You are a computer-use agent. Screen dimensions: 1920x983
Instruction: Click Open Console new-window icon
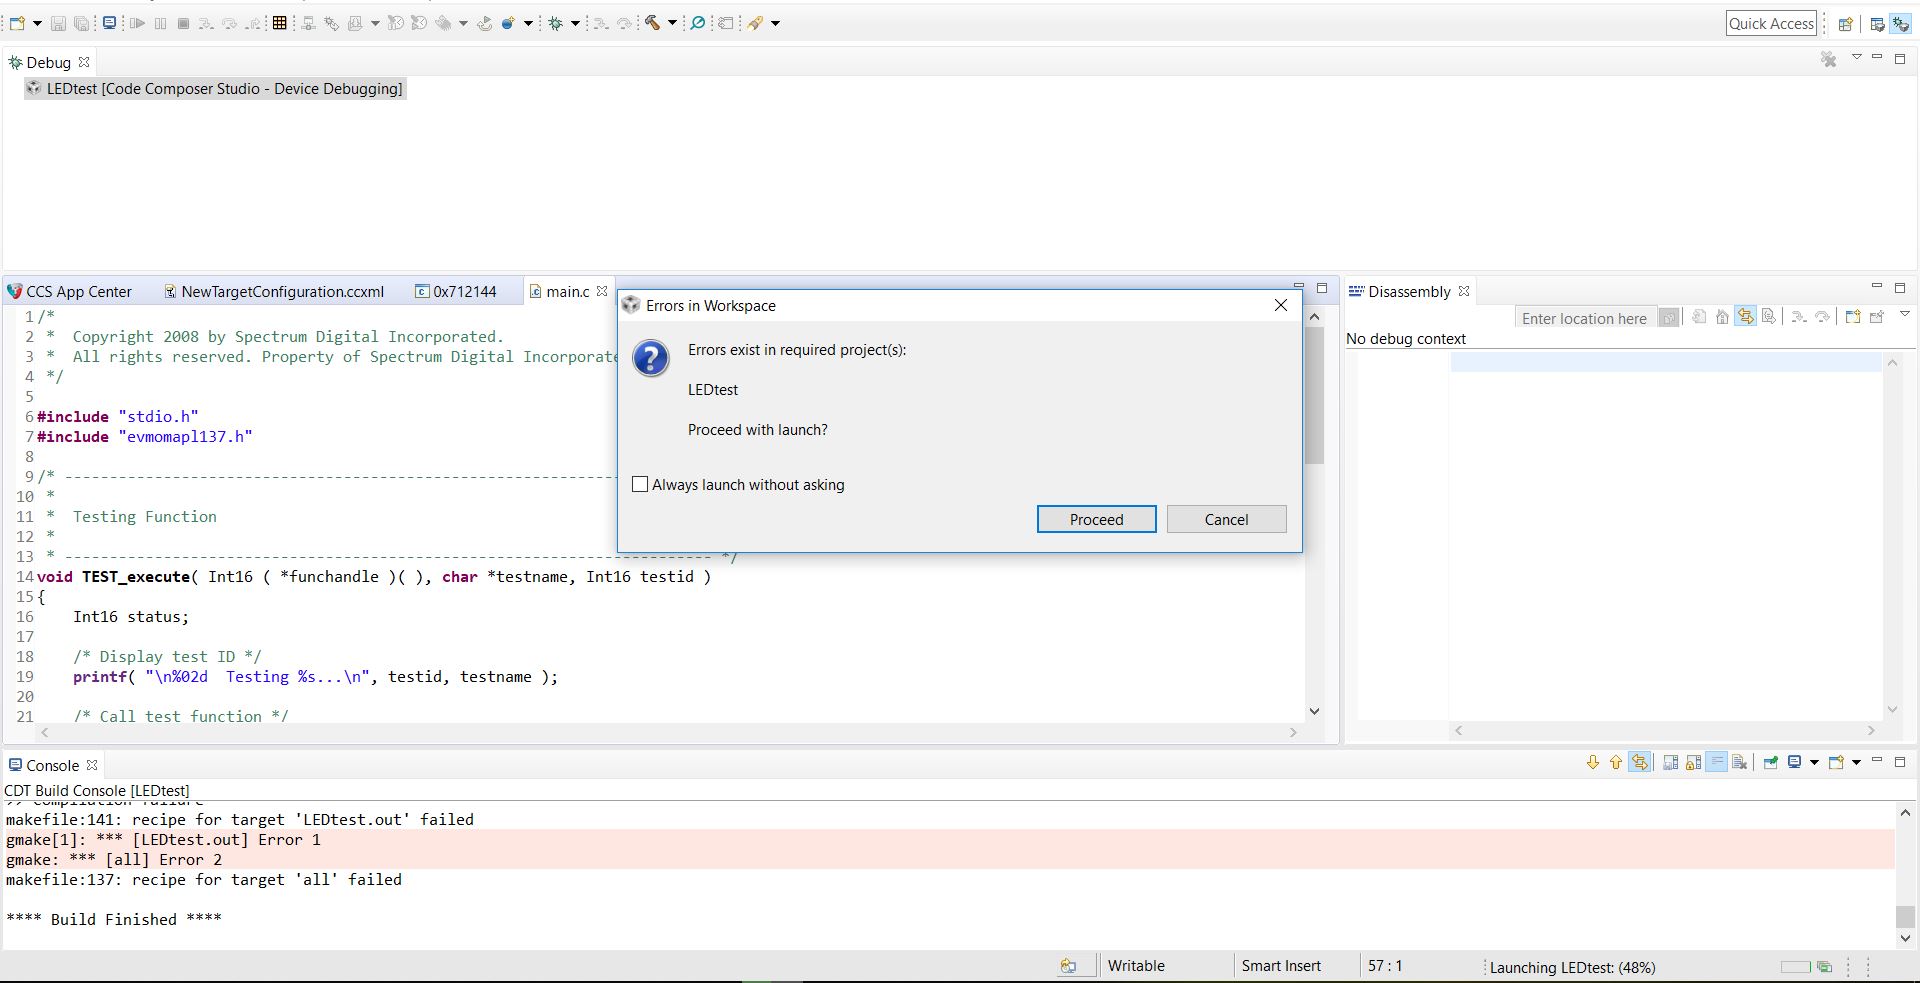click(1836, 762)
